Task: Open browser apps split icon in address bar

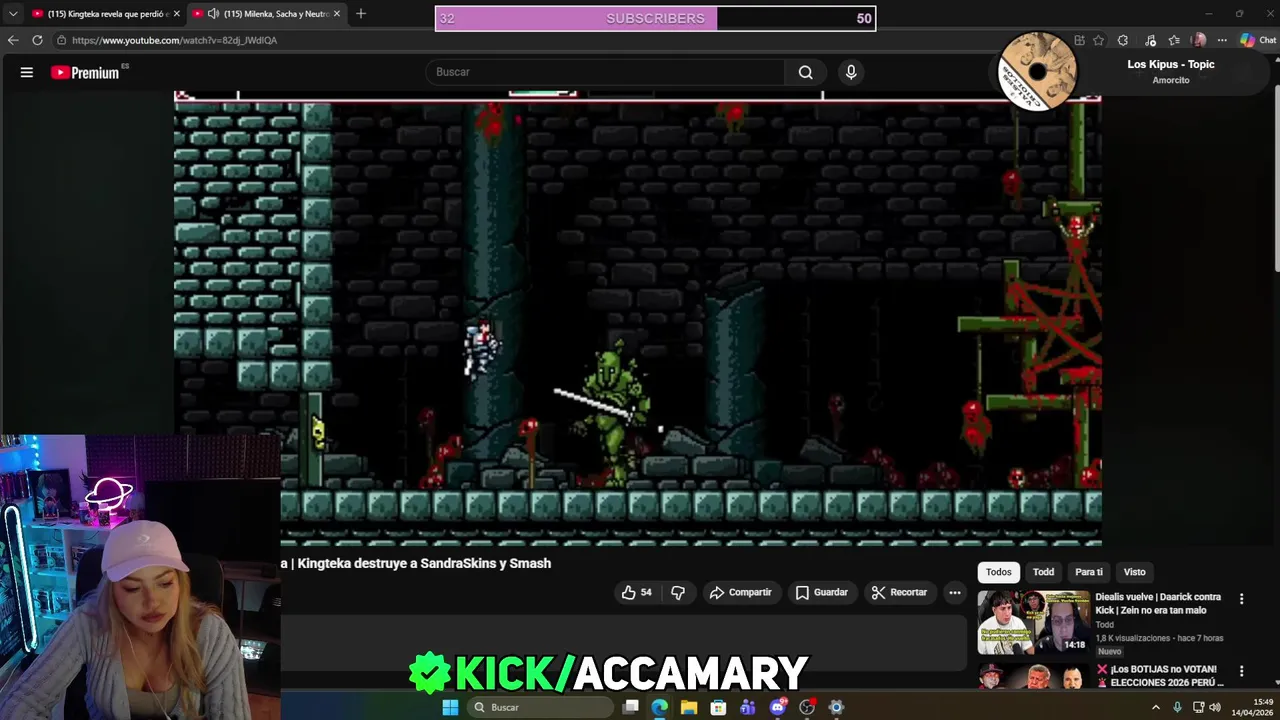Action: 1079,40
